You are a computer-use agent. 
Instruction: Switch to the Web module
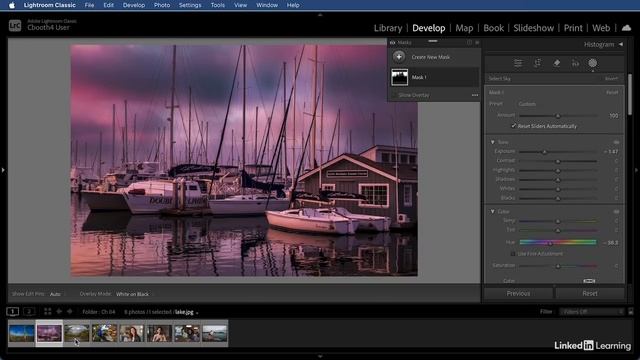tap(601, 28)
